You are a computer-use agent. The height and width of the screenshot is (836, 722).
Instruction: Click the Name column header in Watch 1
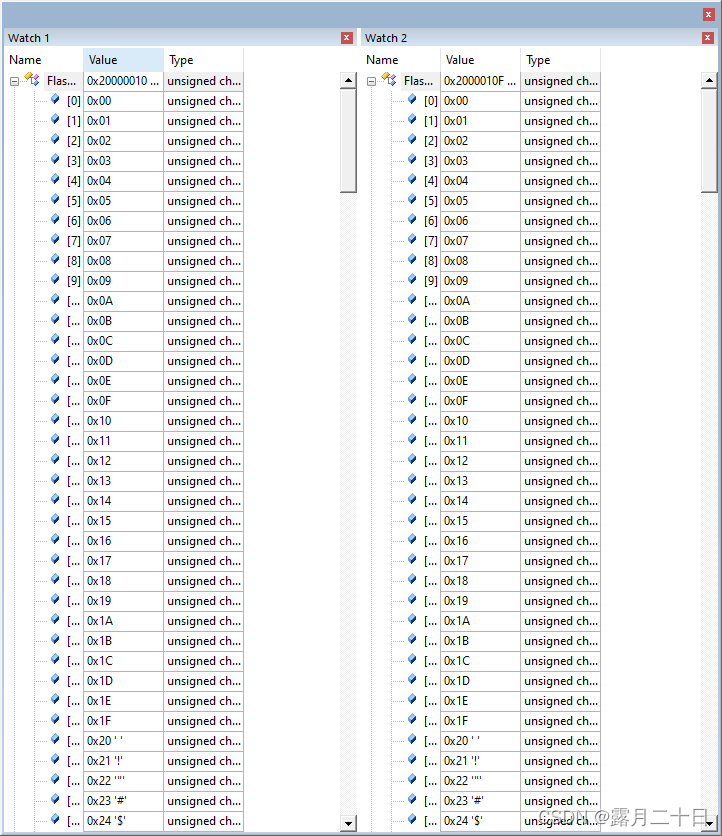(x=44, y=60)
